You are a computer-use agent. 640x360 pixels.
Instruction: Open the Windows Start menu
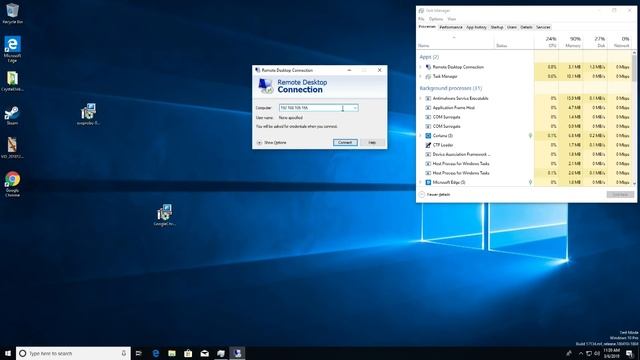point(8,353)
